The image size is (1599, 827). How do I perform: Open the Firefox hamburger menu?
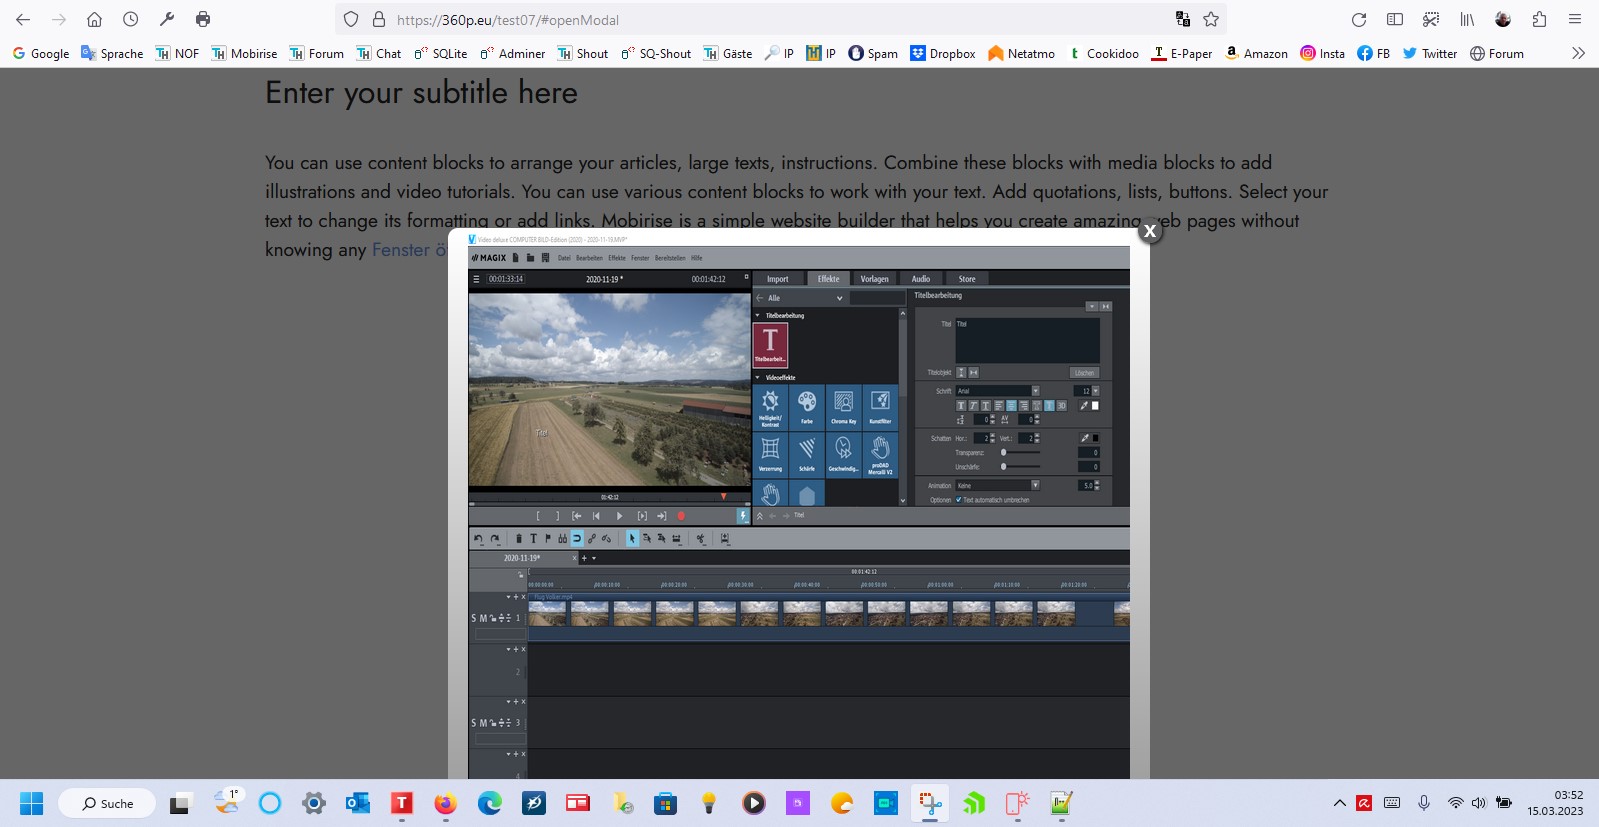1575,19
